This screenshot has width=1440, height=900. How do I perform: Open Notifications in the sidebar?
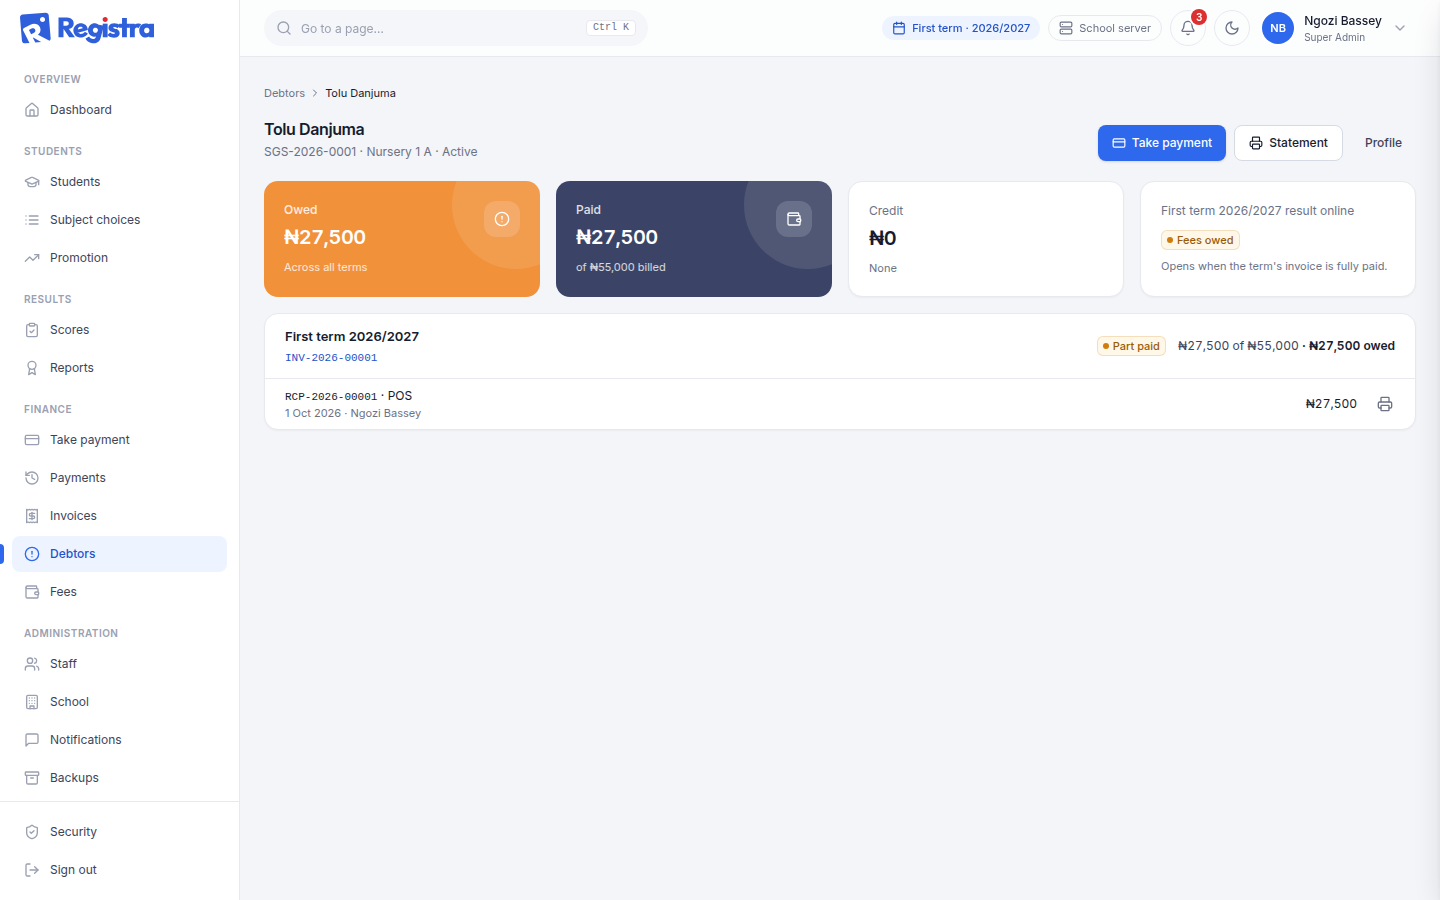[x=120, y=740]
